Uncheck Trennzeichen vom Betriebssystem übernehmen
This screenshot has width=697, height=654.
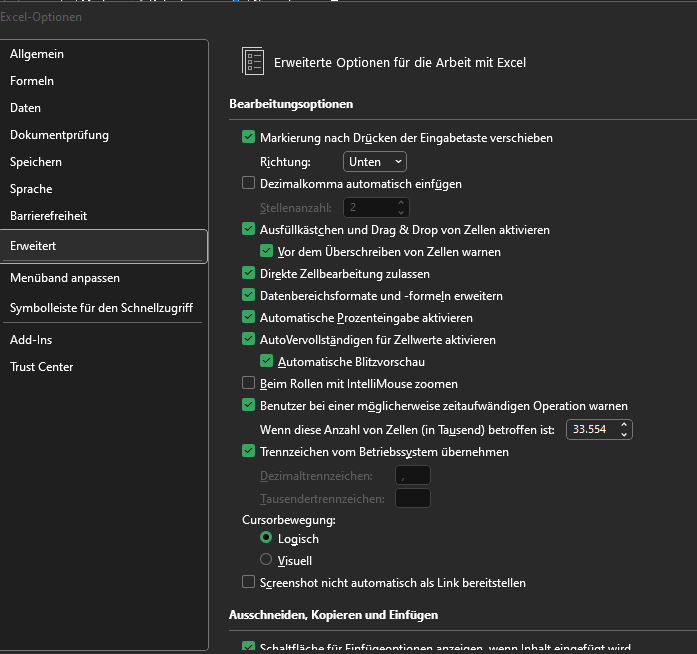pyautogui.click(x=248, y=451)
